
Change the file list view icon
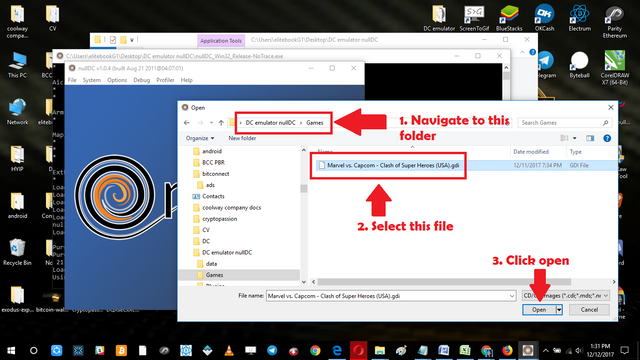pyautogui.click(x=564, y=138)
